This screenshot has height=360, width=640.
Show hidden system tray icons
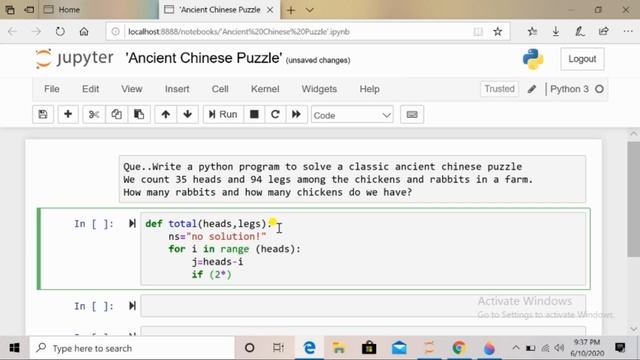516,348
